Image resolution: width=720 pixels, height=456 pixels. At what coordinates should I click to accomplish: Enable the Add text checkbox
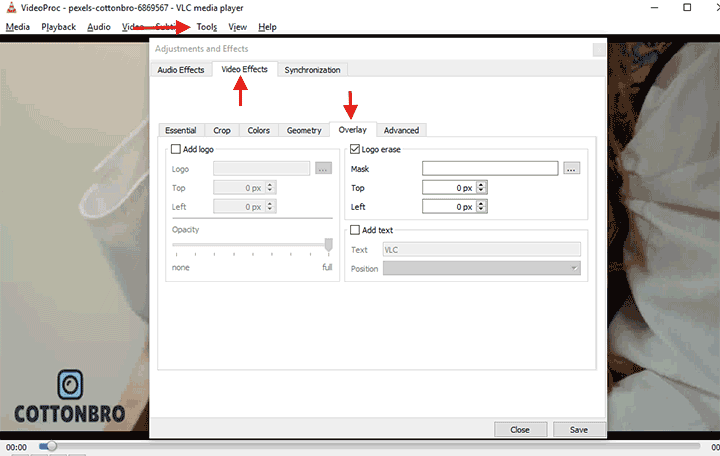(x=355, y=230)
